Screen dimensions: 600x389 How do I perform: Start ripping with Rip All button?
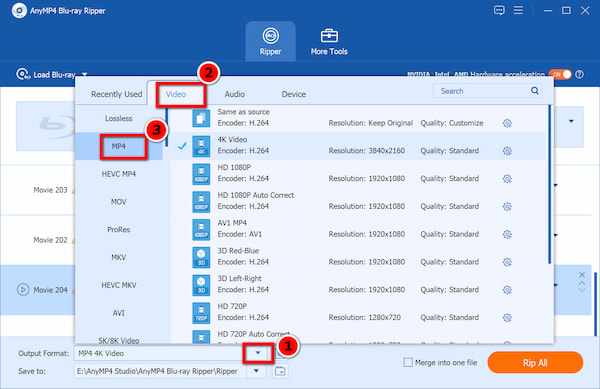tap(535, 362)
